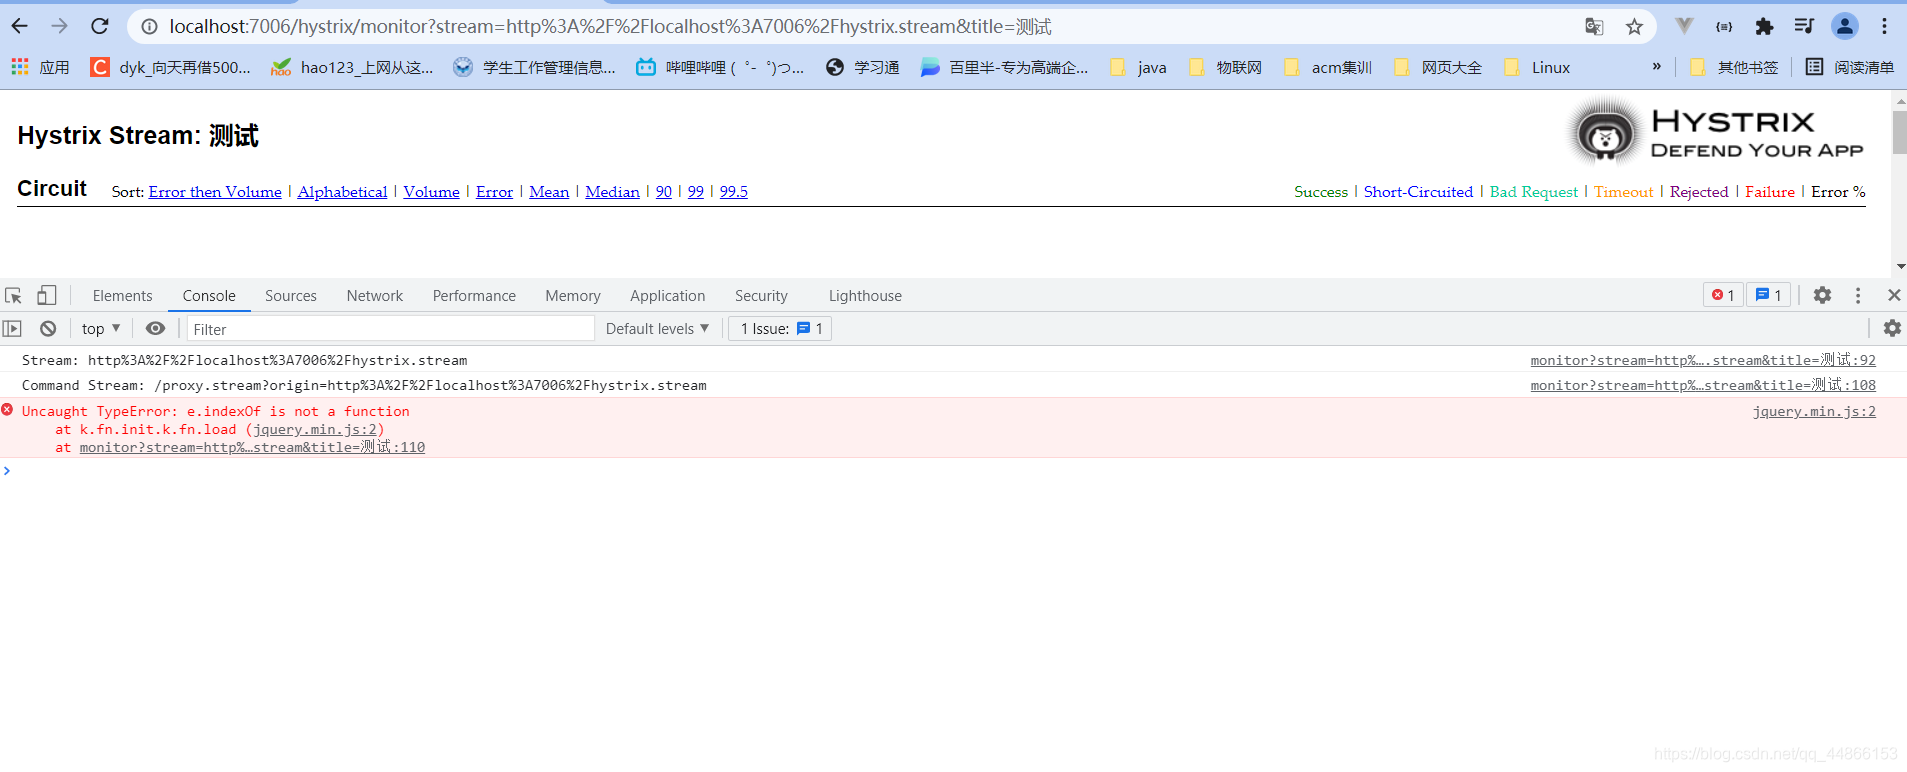Select the Console tab
The image size is (1907, 772).
point(209,296)
